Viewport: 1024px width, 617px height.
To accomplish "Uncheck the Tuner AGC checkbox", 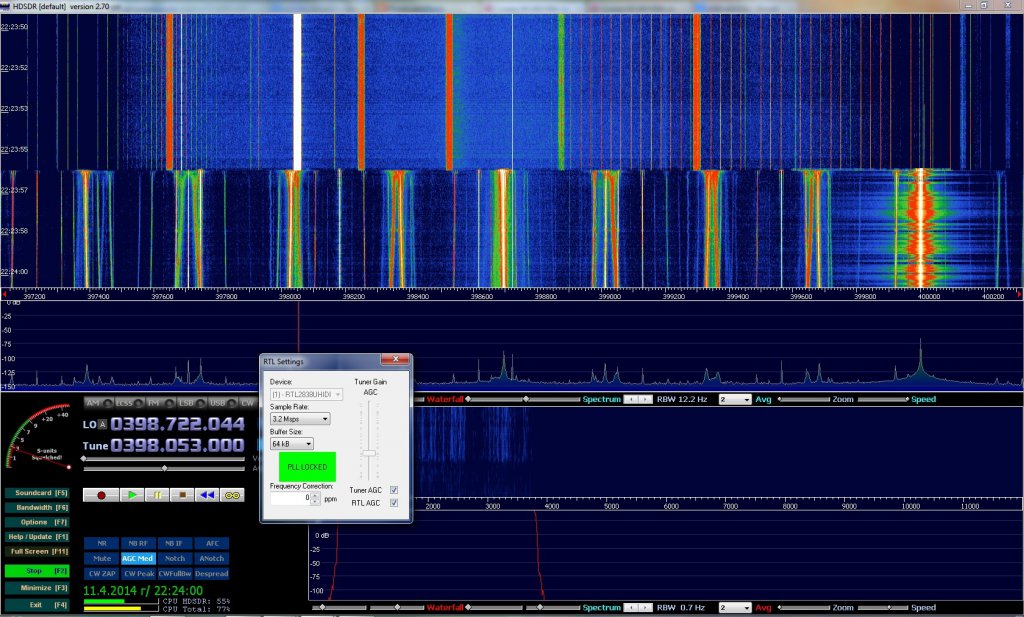I will (x=393, y=490).
